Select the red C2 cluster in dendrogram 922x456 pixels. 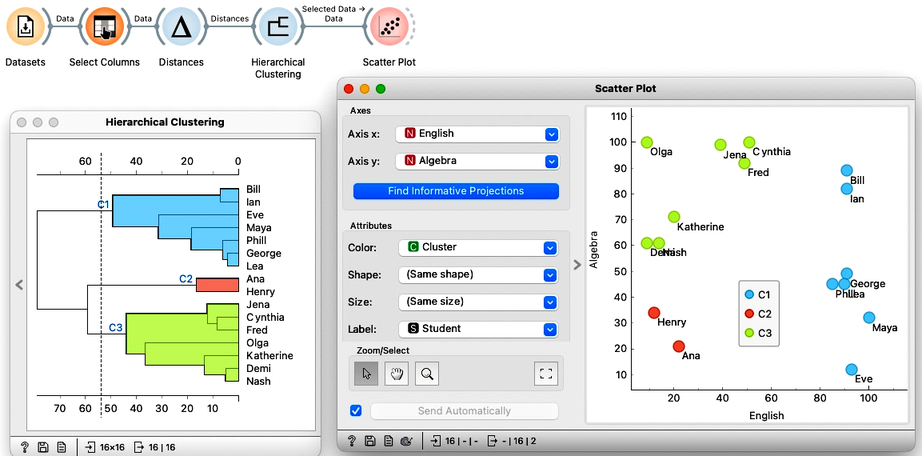tap(217, 285)
